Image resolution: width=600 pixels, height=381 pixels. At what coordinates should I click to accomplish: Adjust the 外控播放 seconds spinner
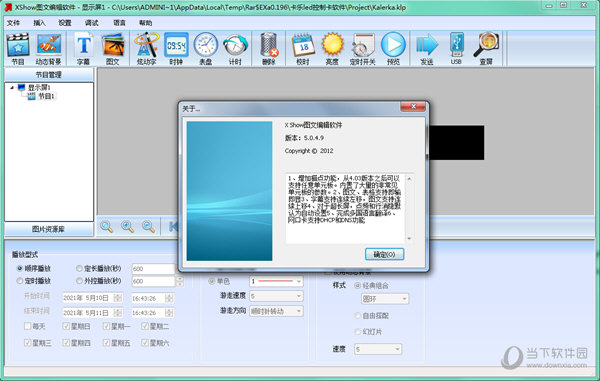point(179,282)
